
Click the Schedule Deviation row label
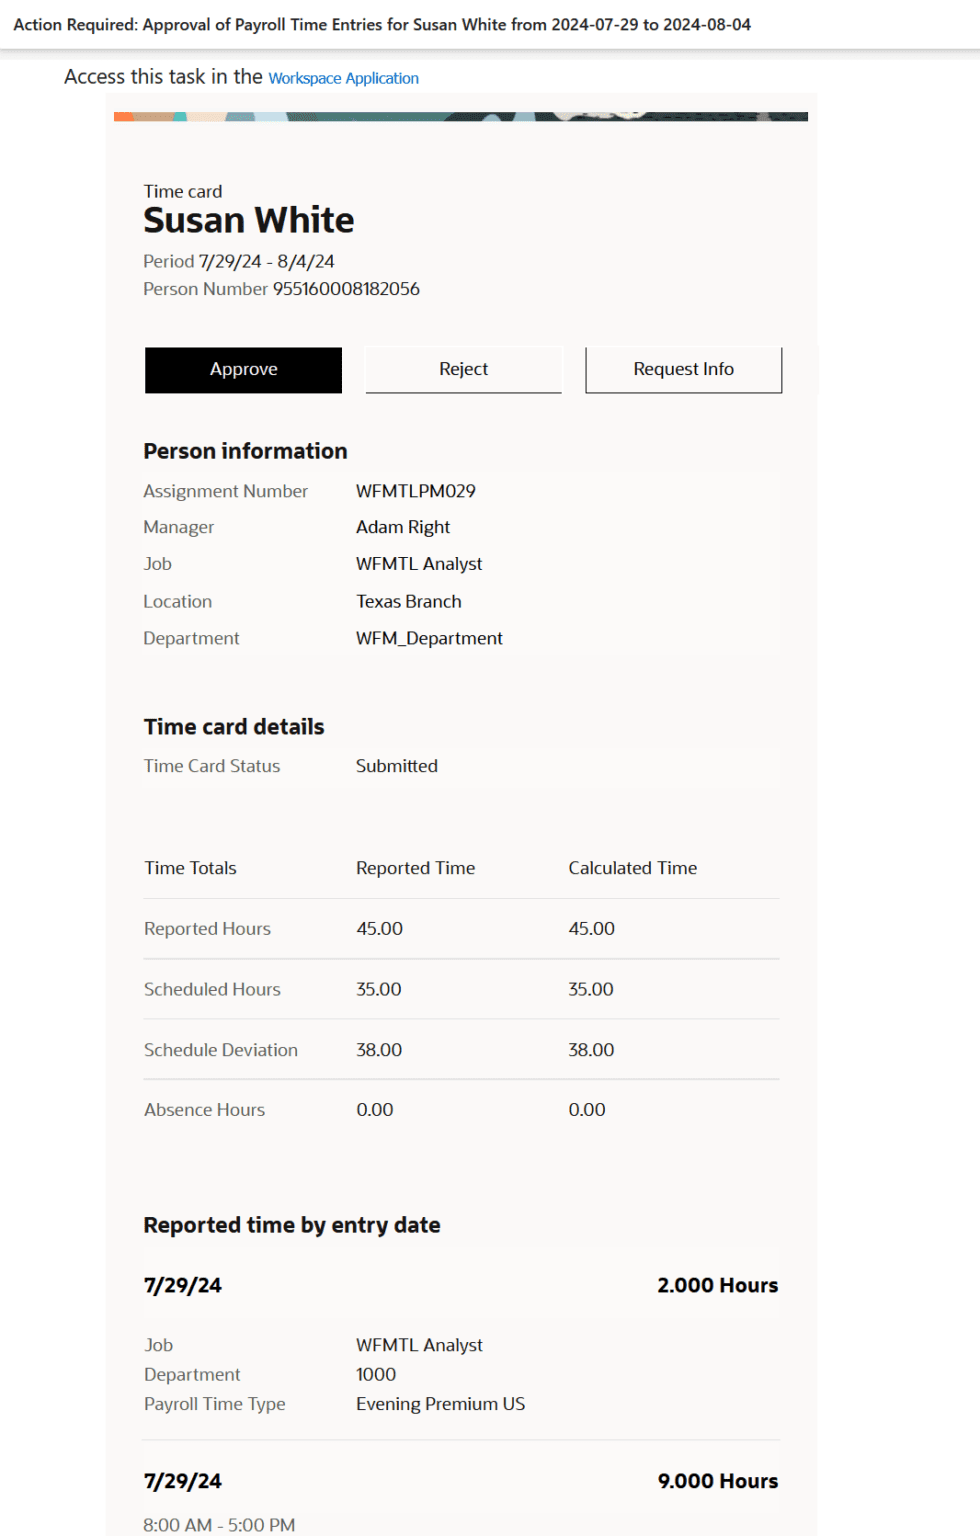220,1050
